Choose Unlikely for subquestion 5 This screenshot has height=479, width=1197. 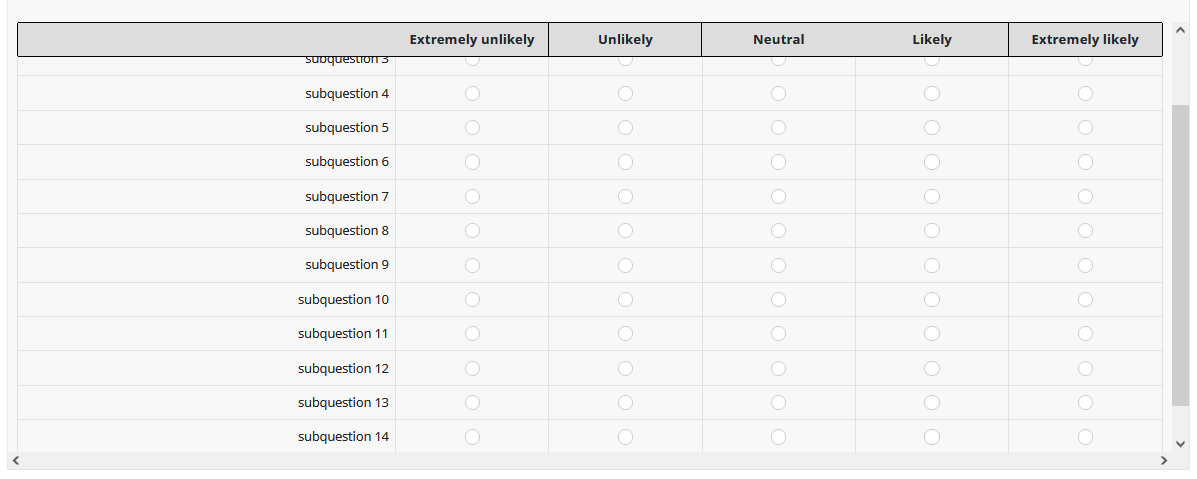[625, 127]
